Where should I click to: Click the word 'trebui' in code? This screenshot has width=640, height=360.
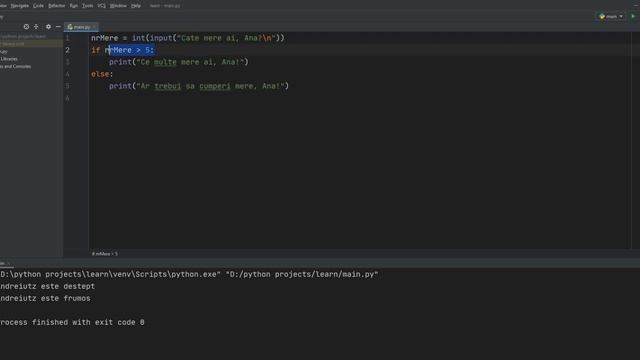(x=167, y=86)
